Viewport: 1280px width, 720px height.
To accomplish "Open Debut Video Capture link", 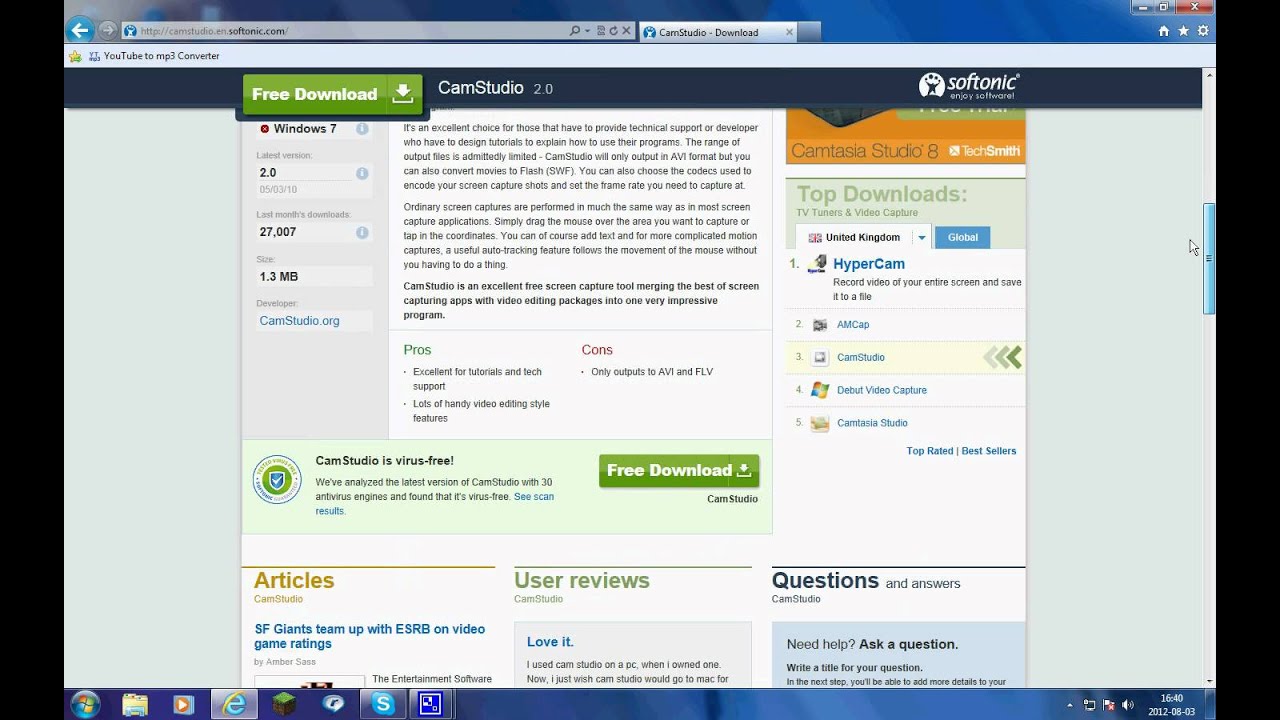I will 882,390.
